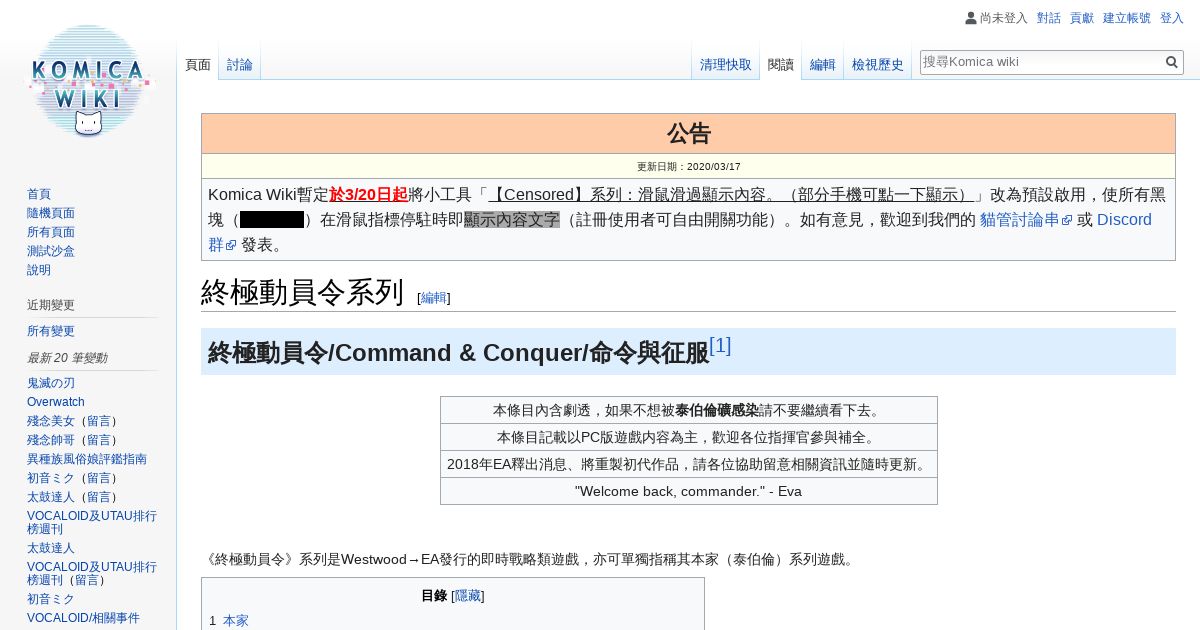Open 留言 link beside 初音ミク

[x=98, y=478]
